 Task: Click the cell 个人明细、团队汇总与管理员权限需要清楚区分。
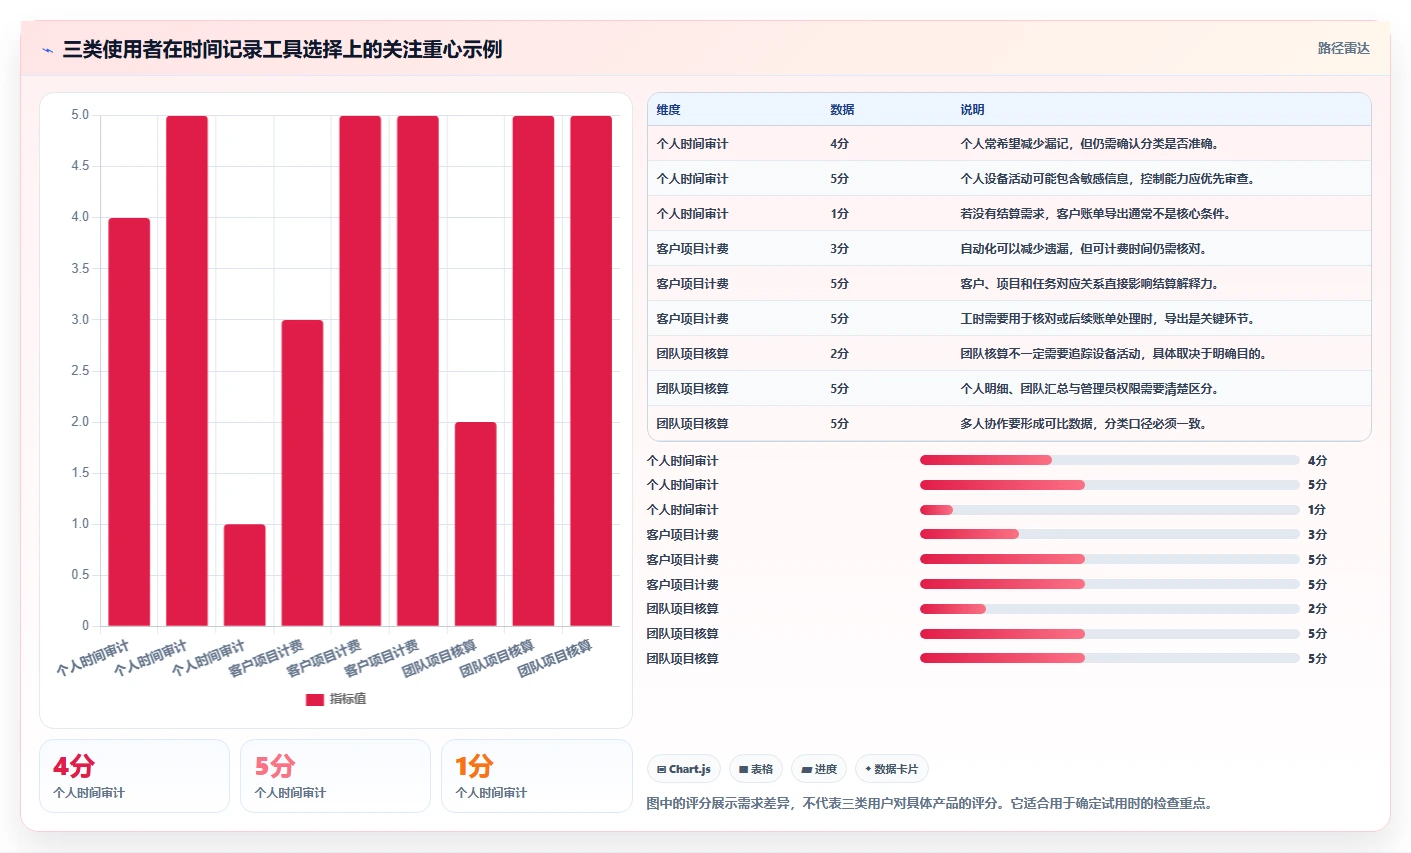point(1089,389)
